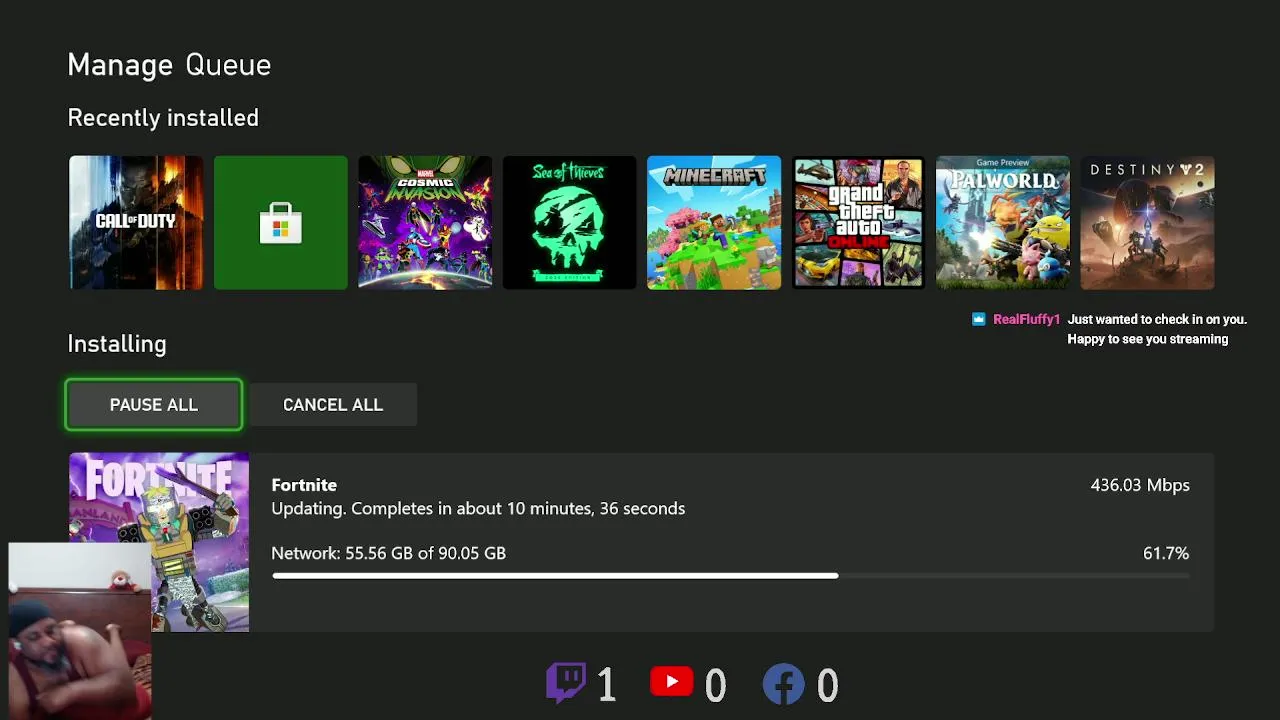The width and height of the screenshot is (1280, 720).
Task: Click the 'Updating. Completes in about' status text
Action: tap(478, 509)
